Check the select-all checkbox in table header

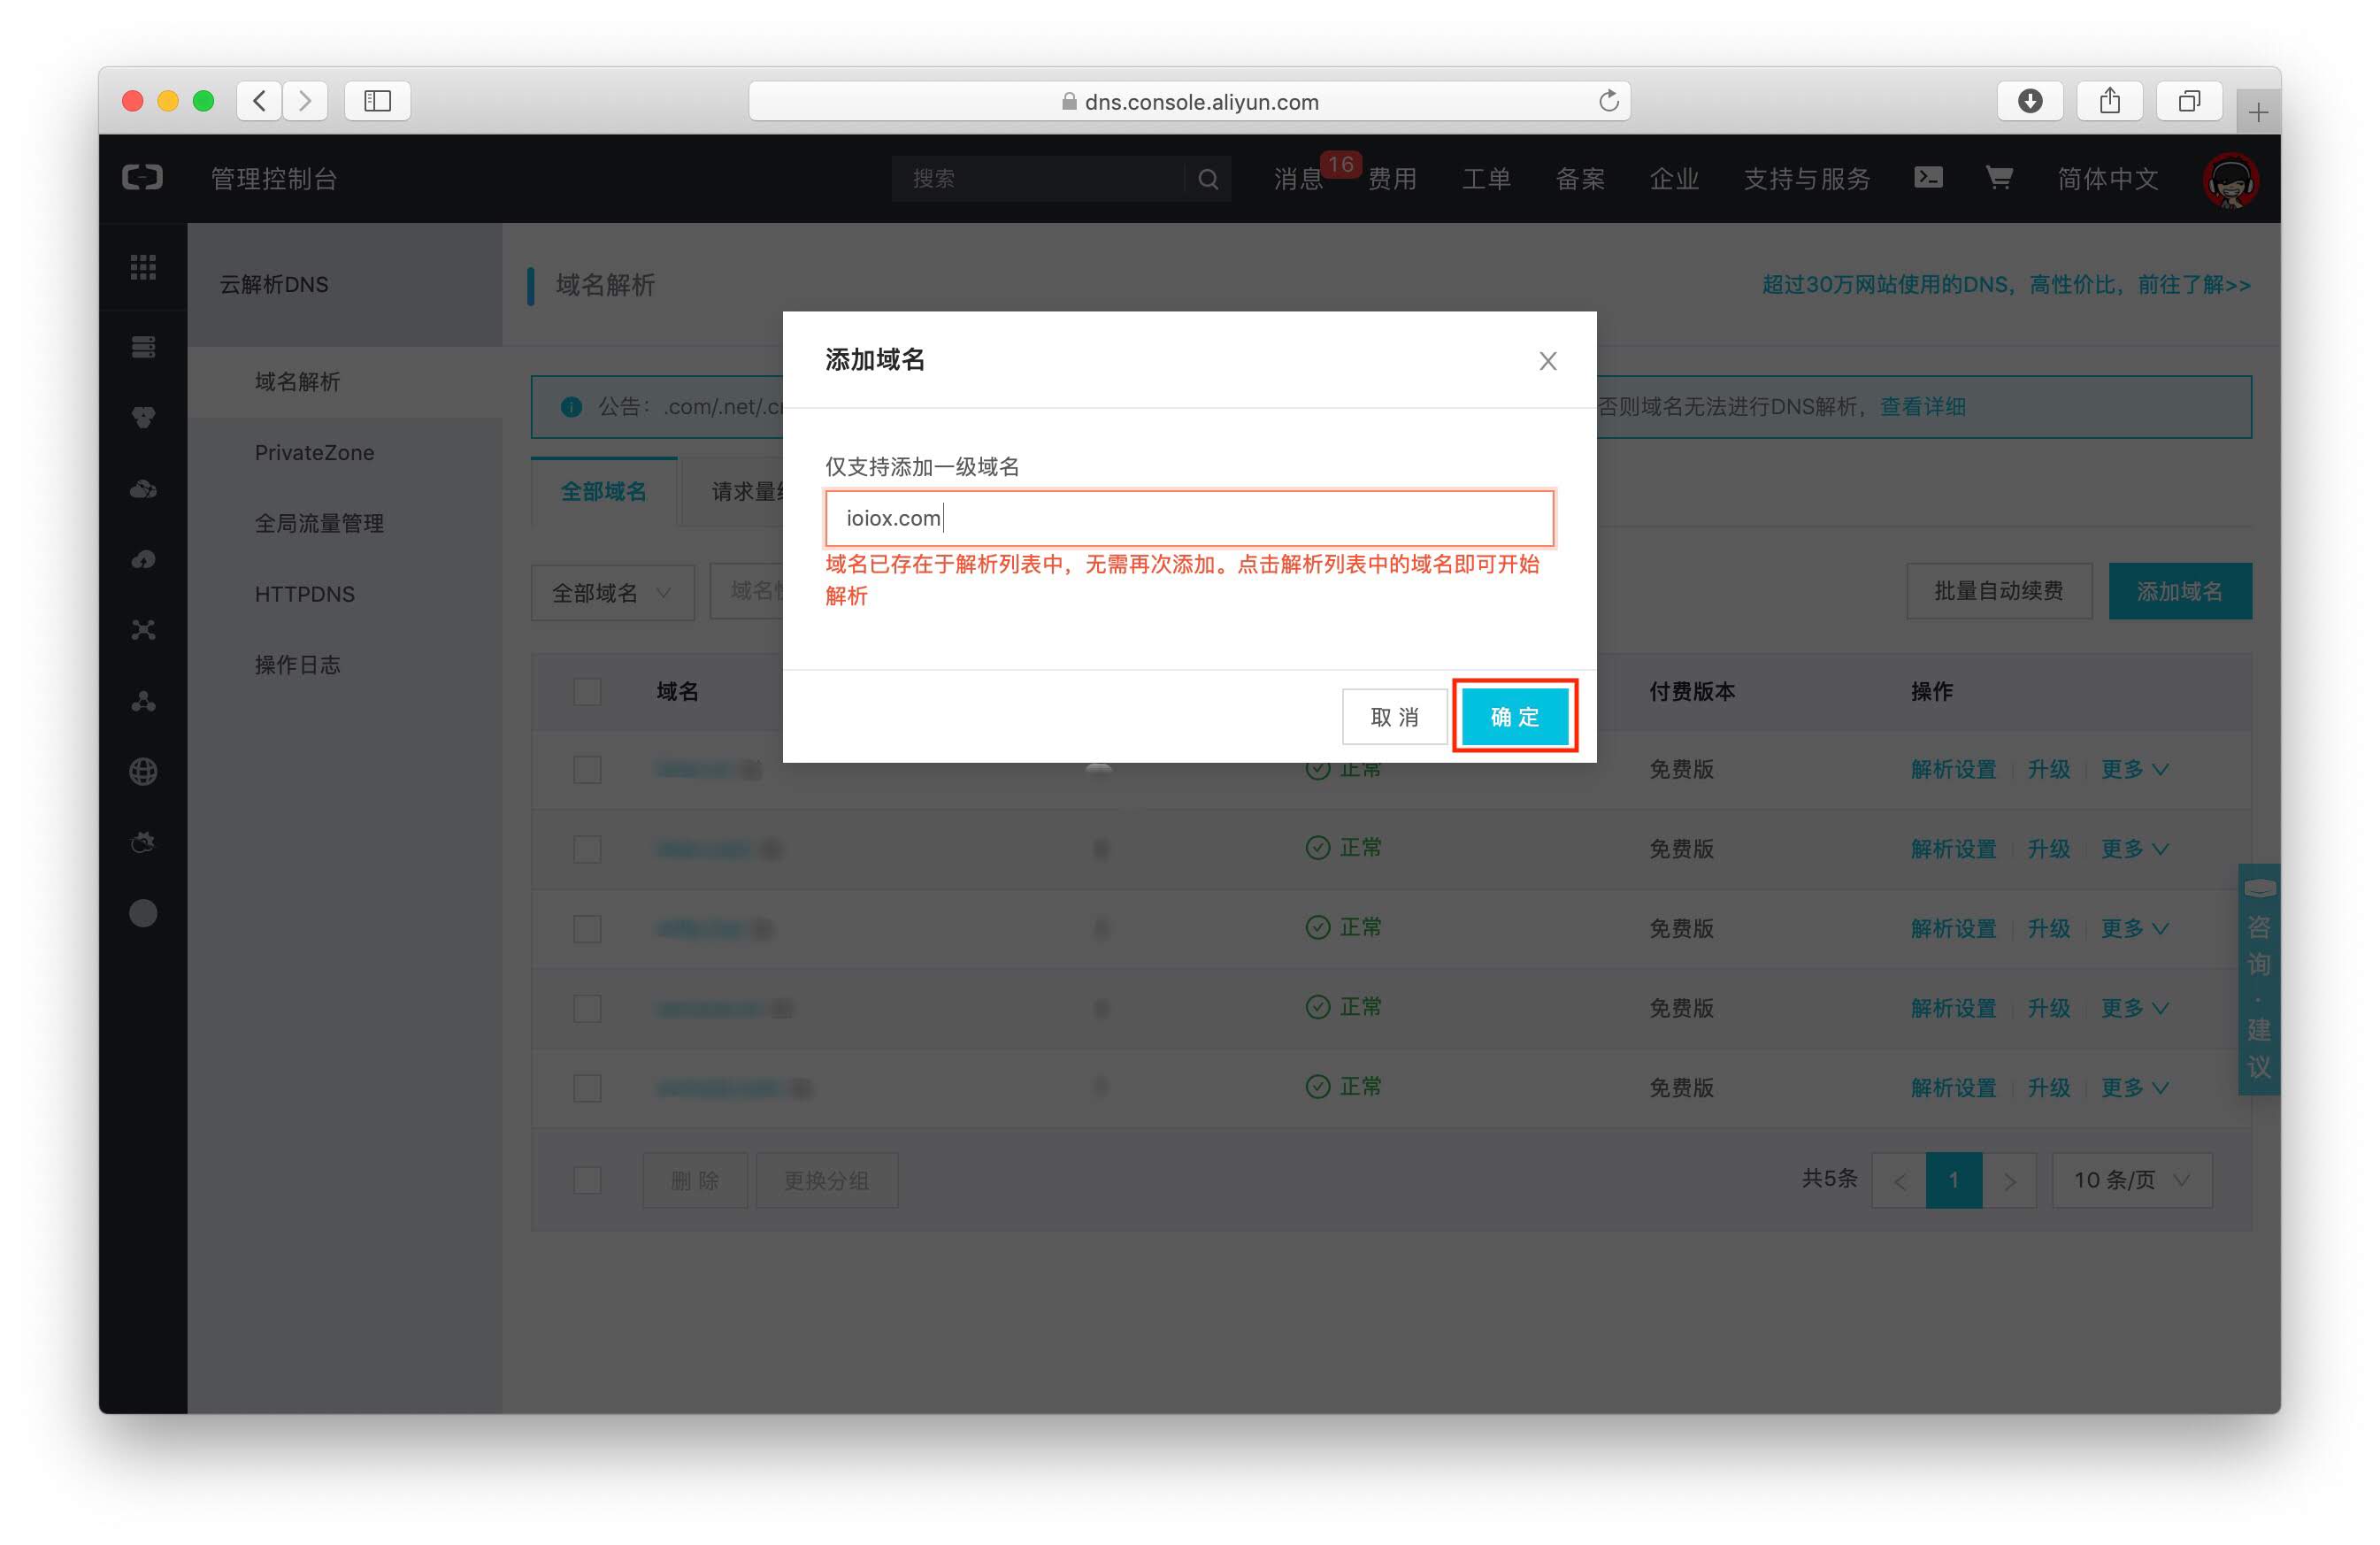pyautogui.click(x=587, y=691)
